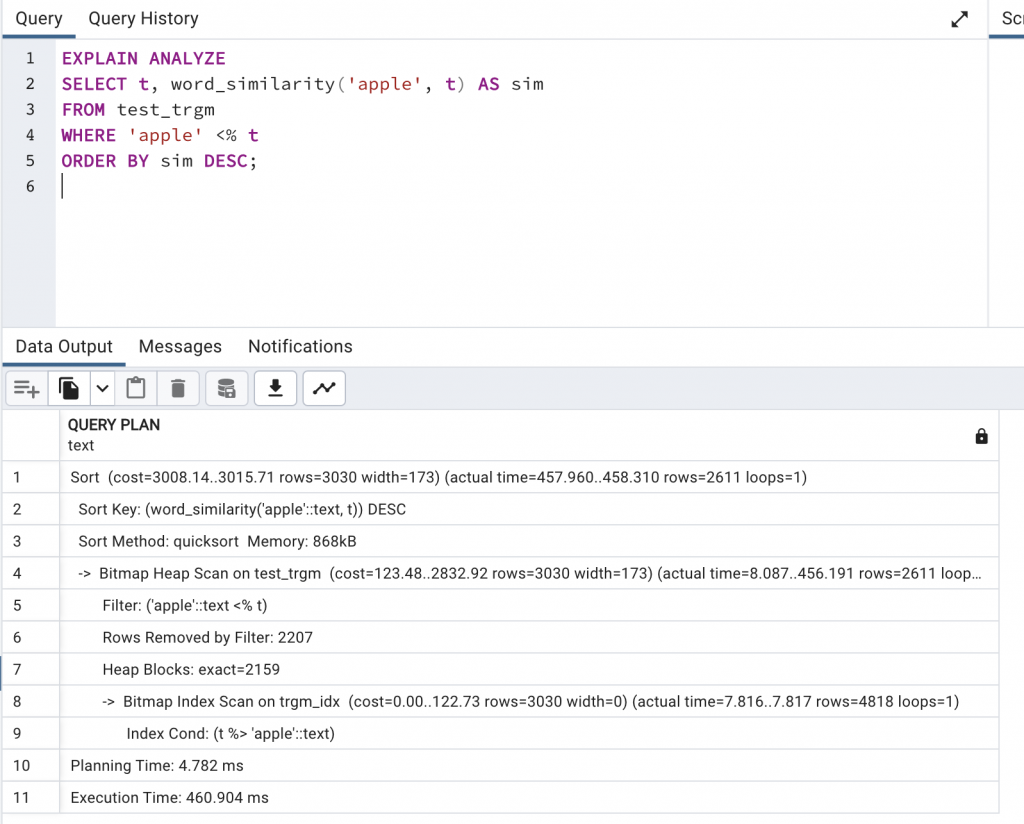Select the 'Sort Key' result row
The height and width of the screenshot is (824, 1024).
click(x=529, y=509)
